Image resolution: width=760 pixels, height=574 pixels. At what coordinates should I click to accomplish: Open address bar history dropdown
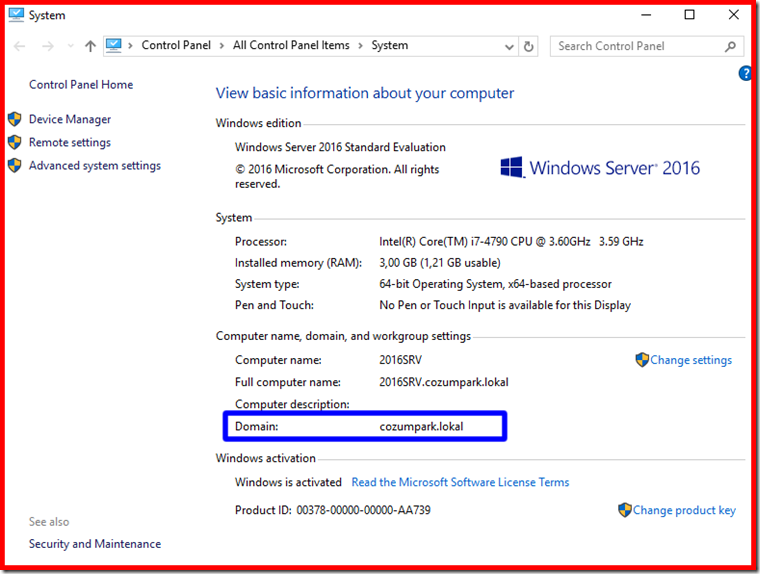coord(509,47)
